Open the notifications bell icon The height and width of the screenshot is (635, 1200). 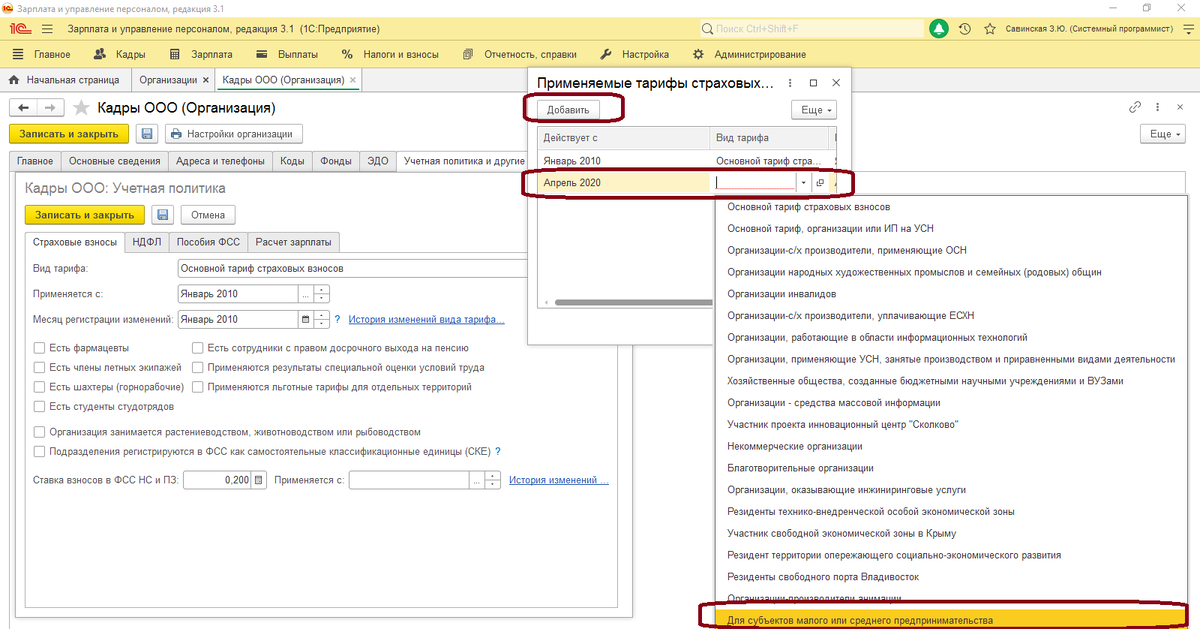(x=939, y=30)
